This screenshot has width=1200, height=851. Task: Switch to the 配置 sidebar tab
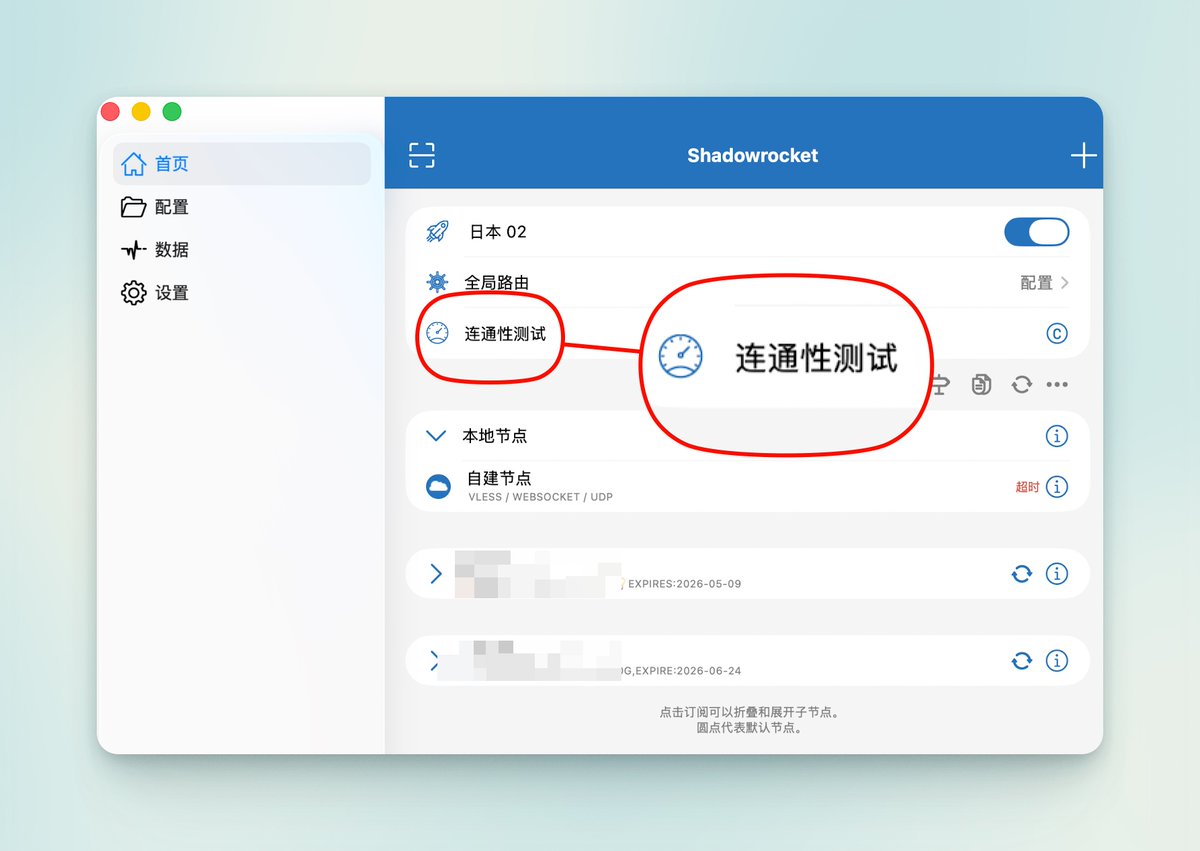tap(242, 207)
